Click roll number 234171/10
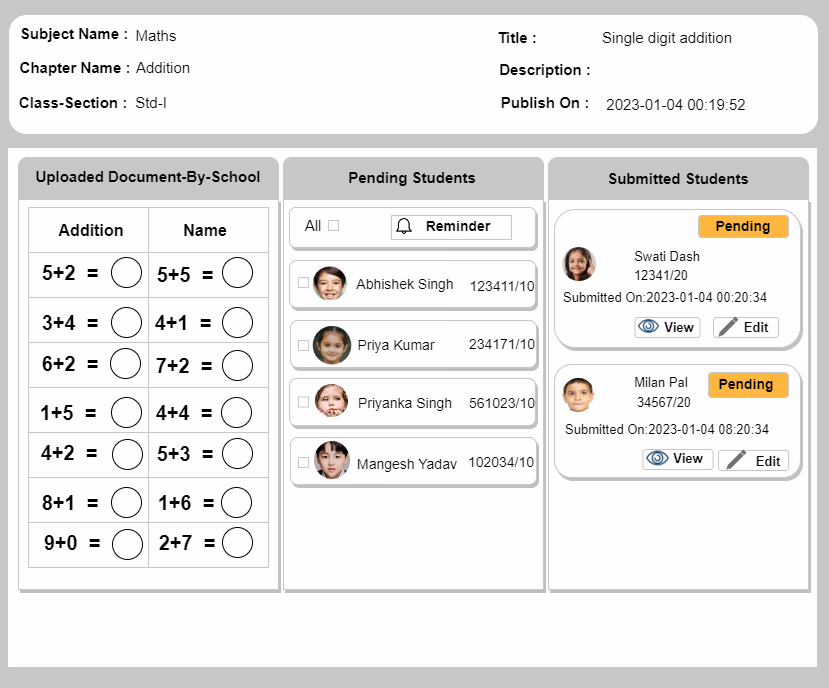The width and height of the screenshot is (829, 688). [x=502, y=344]
